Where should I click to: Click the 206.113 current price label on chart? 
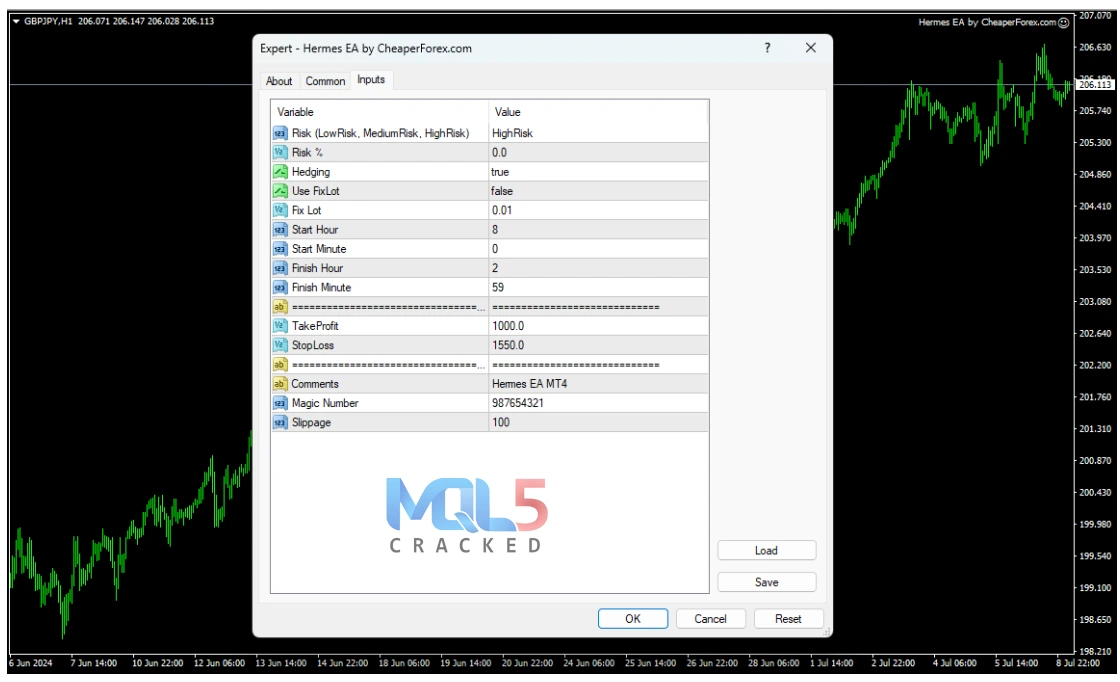tap(1095, 85)
